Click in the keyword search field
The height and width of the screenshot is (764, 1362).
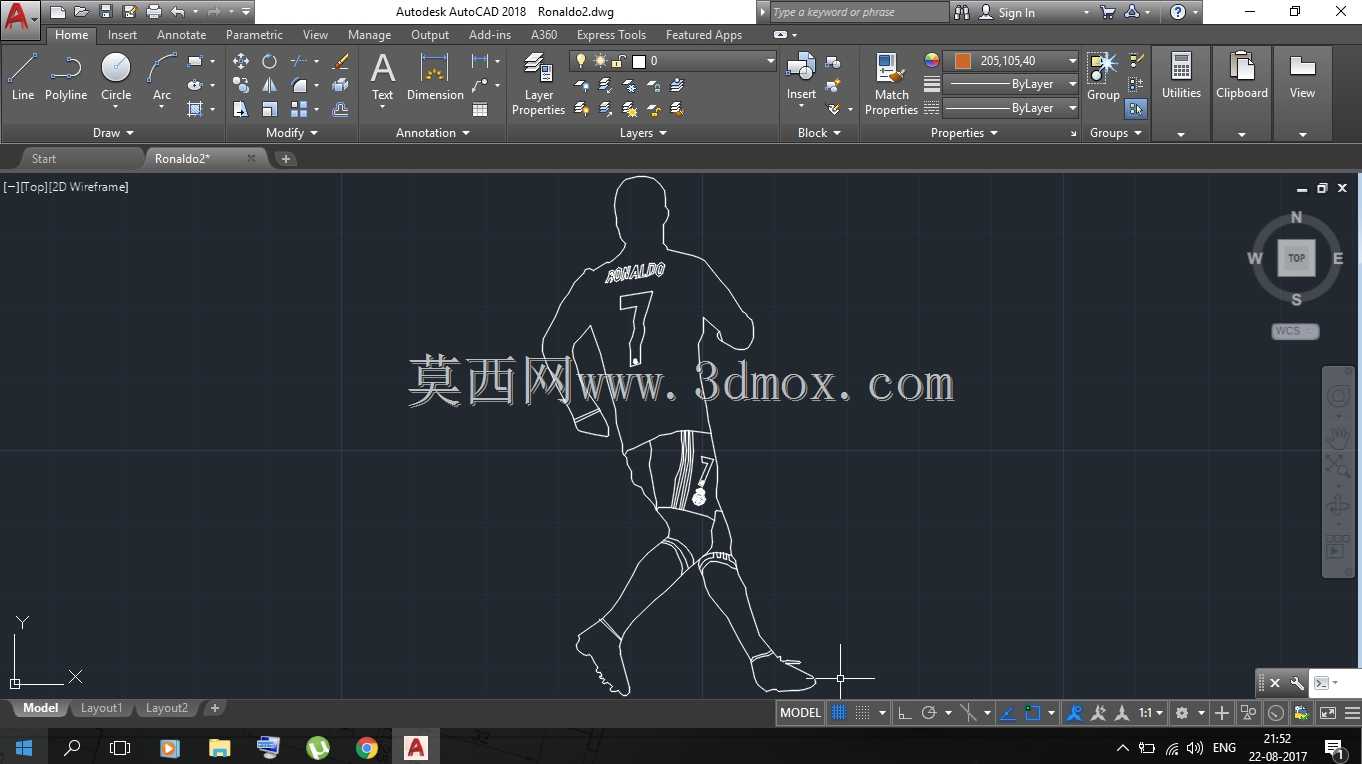(858, 12)
